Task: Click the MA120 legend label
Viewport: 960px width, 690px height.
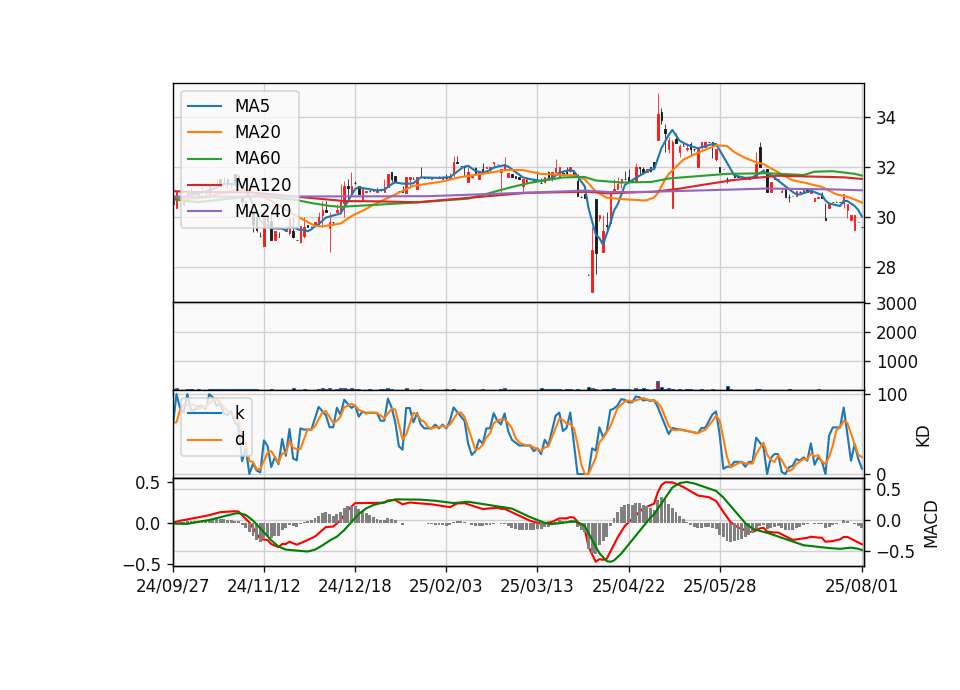Action: pyautogui.click(x=263, y=185)
